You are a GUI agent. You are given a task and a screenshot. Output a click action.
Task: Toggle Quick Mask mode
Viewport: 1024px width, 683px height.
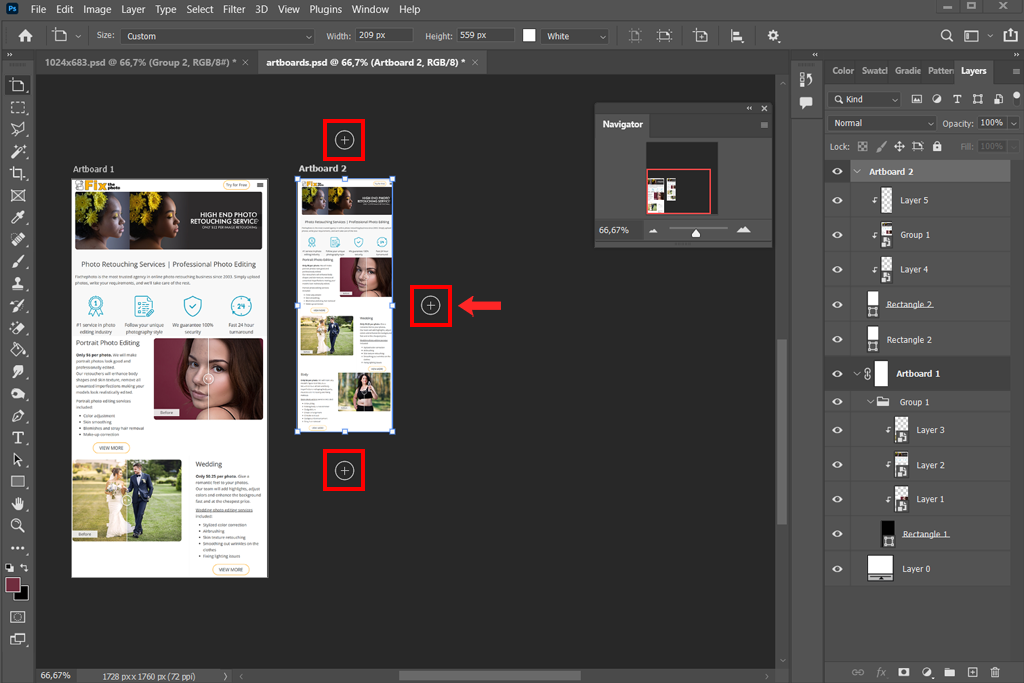(x=18, y=617)
